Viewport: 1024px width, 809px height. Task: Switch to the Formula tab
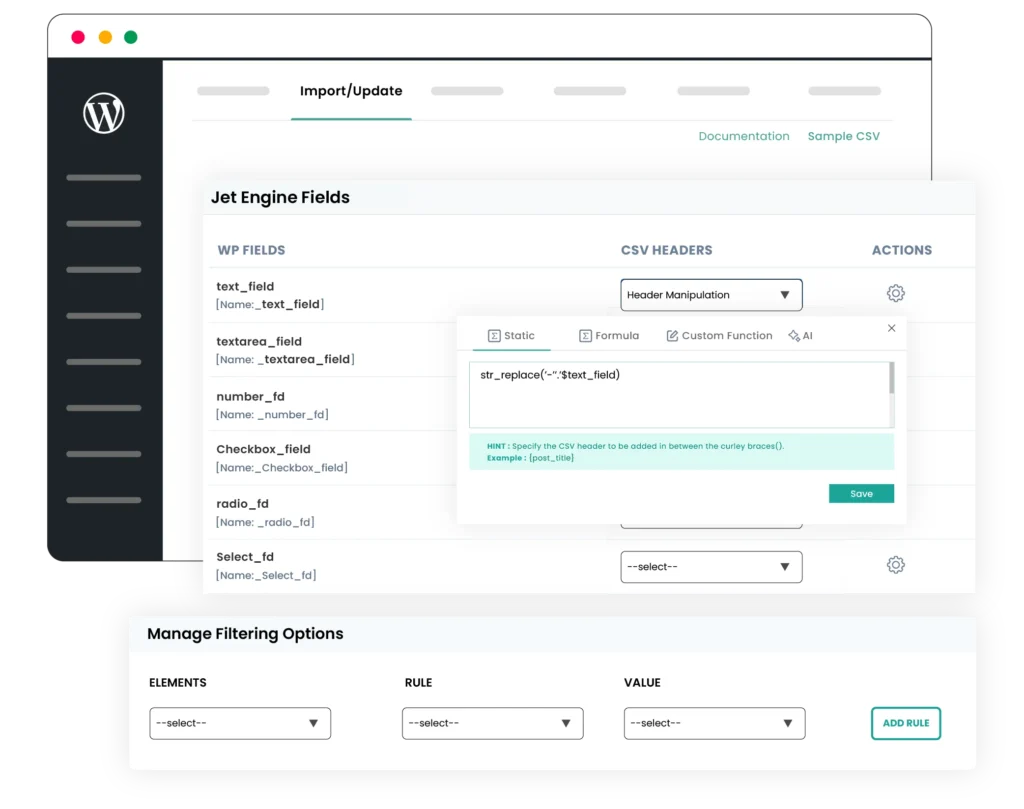click(608, 336)
